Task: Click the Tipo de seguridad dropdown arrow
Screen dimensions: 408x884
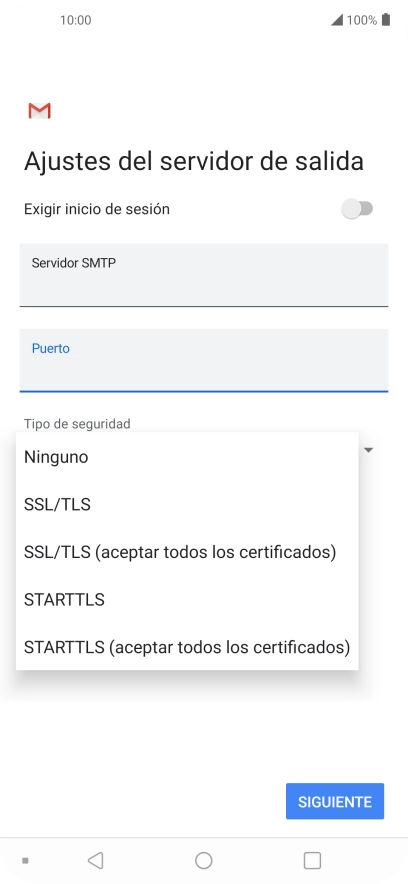Action: (369, 450)
